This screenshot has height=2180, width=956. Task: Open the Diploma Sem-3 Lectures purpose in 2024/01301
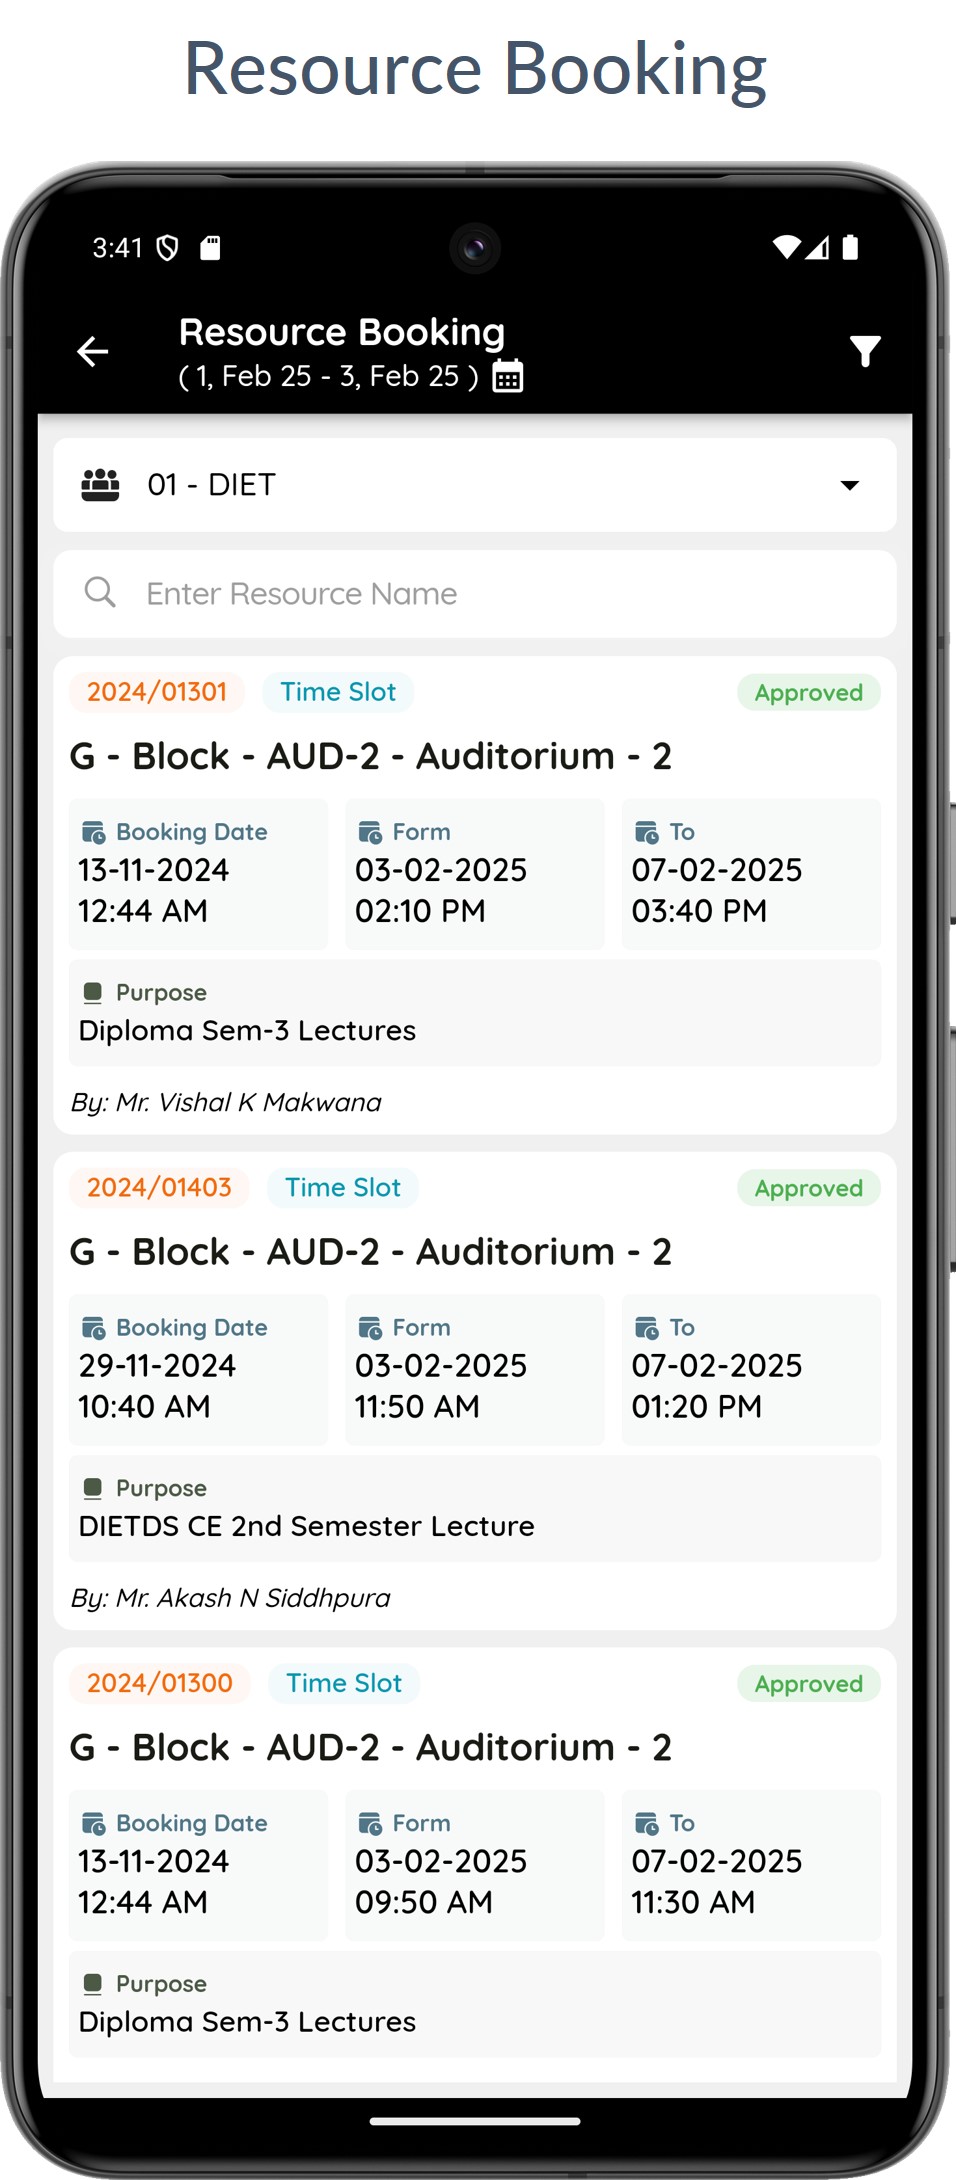(247, 1031)
